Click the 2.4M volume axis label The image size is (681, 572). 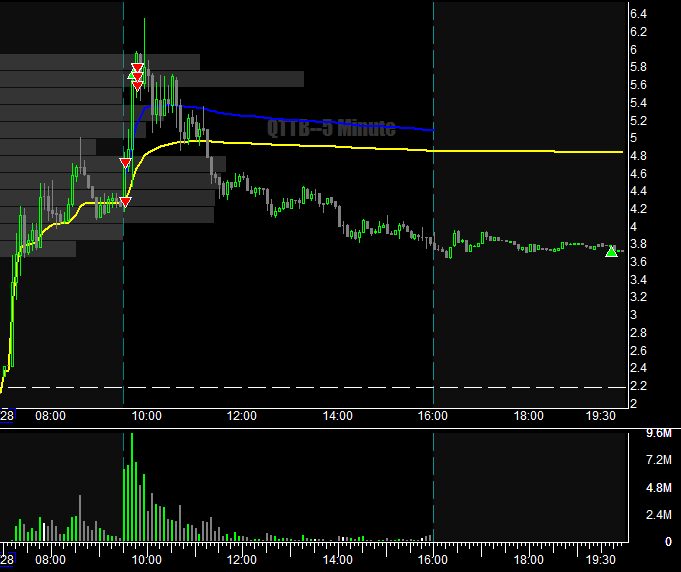click(659, 515)
